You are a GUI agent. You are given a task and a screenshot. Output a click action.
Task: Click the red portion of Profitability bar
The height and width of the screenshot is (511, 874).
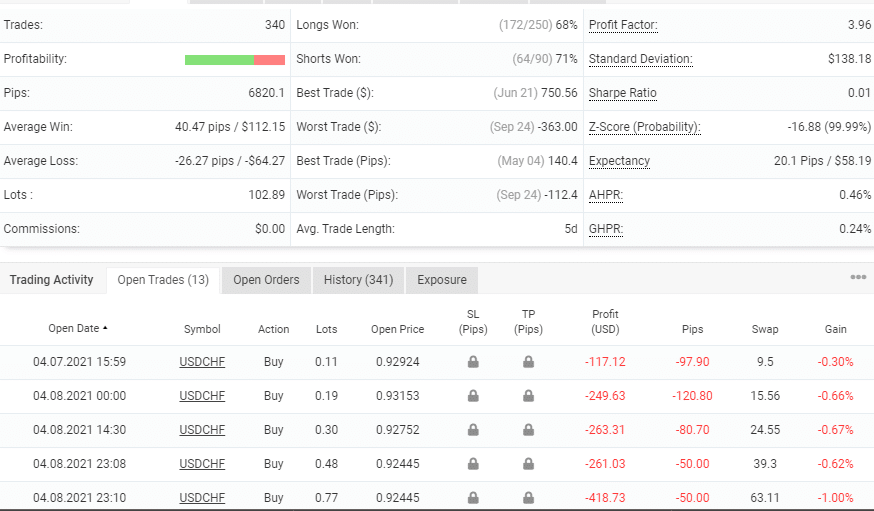pos(269,60)
